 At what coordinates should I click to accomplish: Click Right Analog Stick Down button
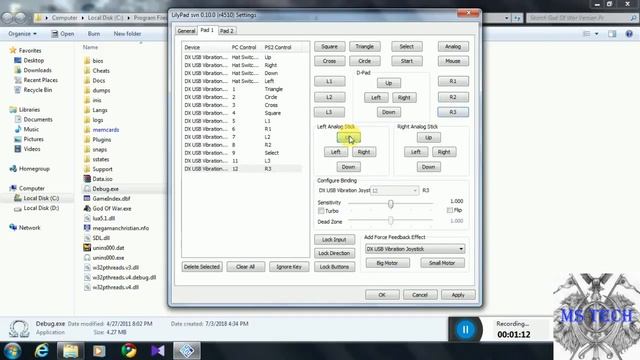tap(429, 167)
